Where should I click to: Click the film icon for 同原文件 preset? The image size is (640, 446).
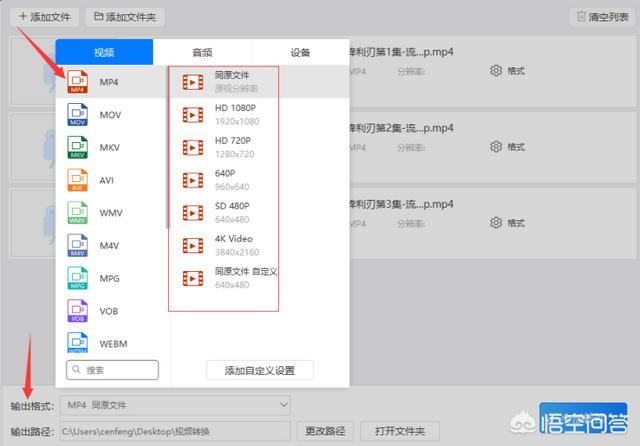193,82
